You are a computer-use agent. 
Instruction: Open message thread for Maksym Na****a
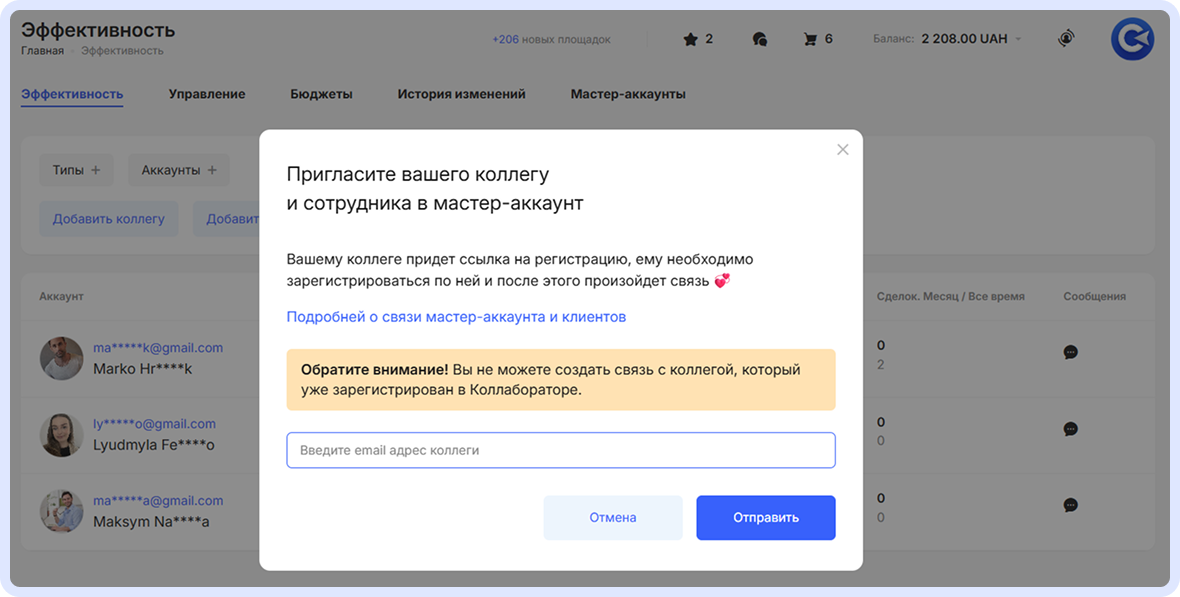(1070, 506)
